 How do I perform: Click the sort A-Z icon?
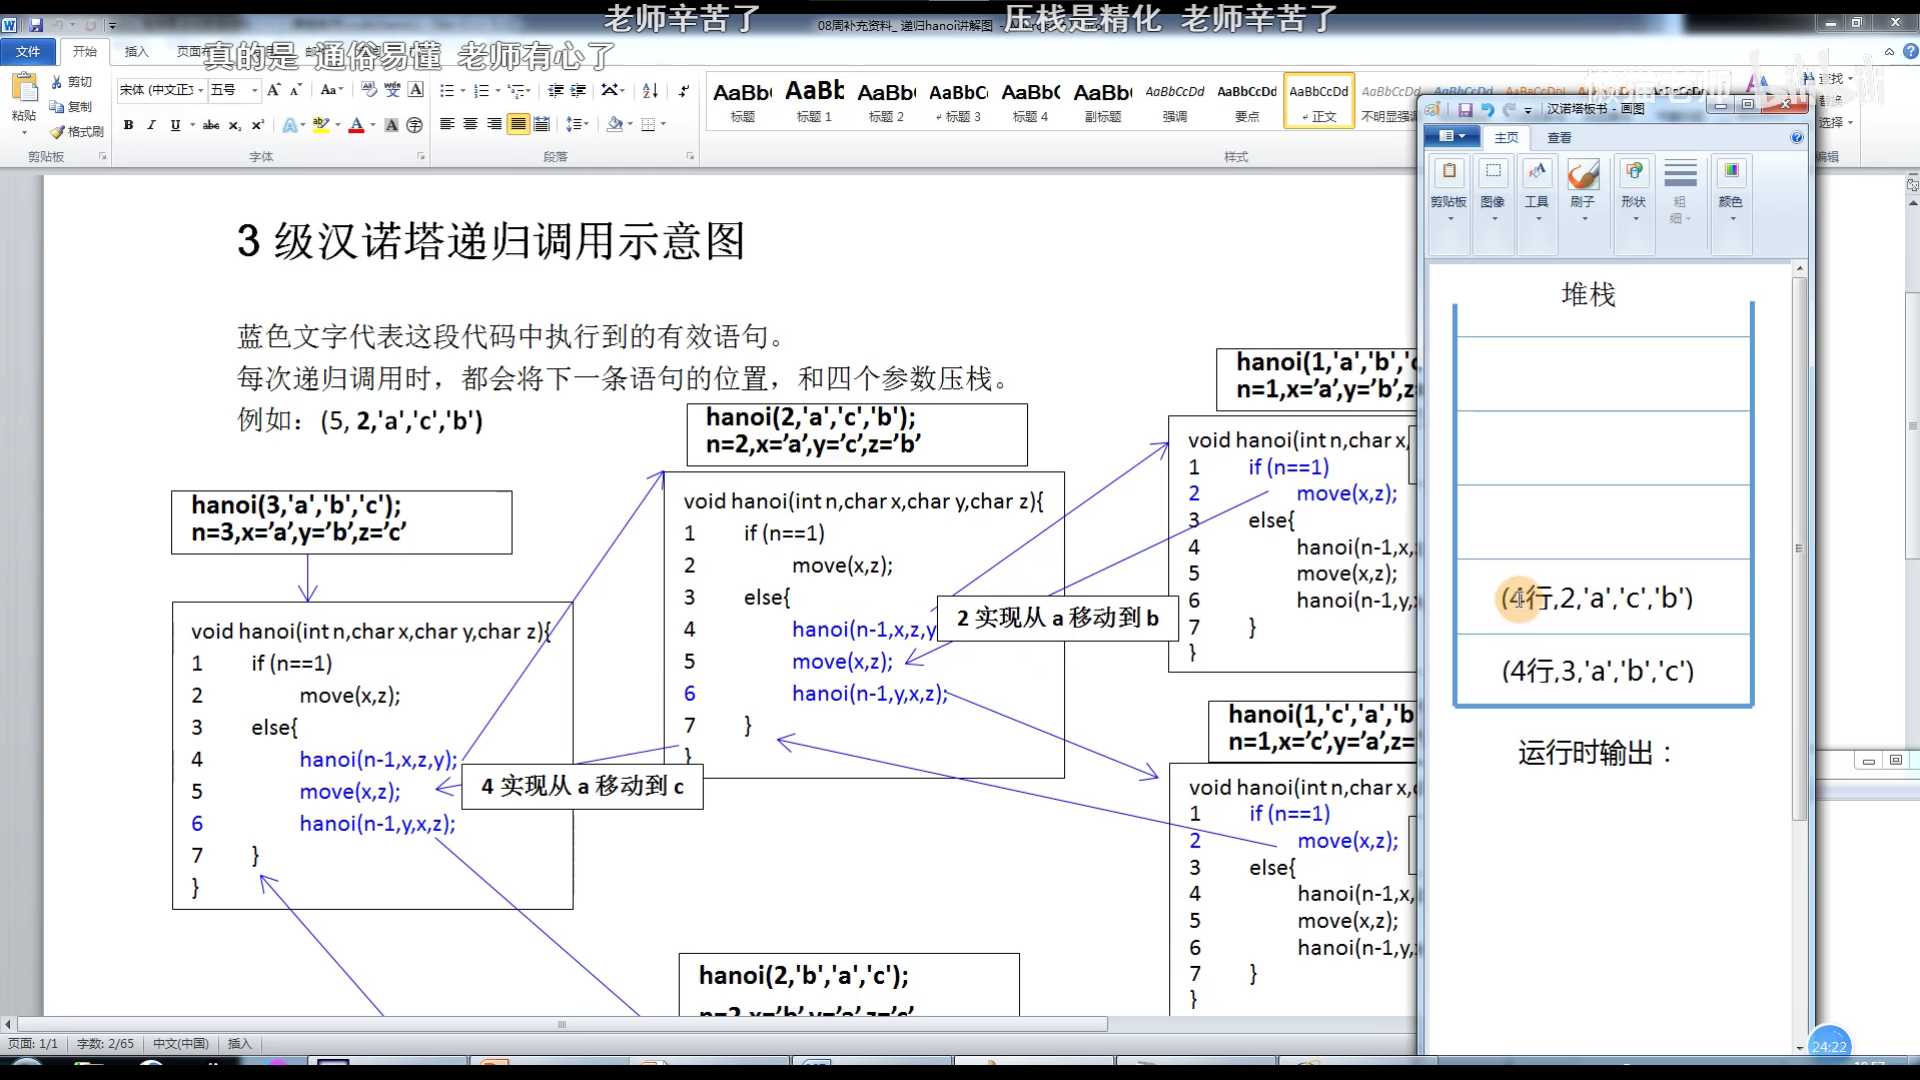coord(650,91)
